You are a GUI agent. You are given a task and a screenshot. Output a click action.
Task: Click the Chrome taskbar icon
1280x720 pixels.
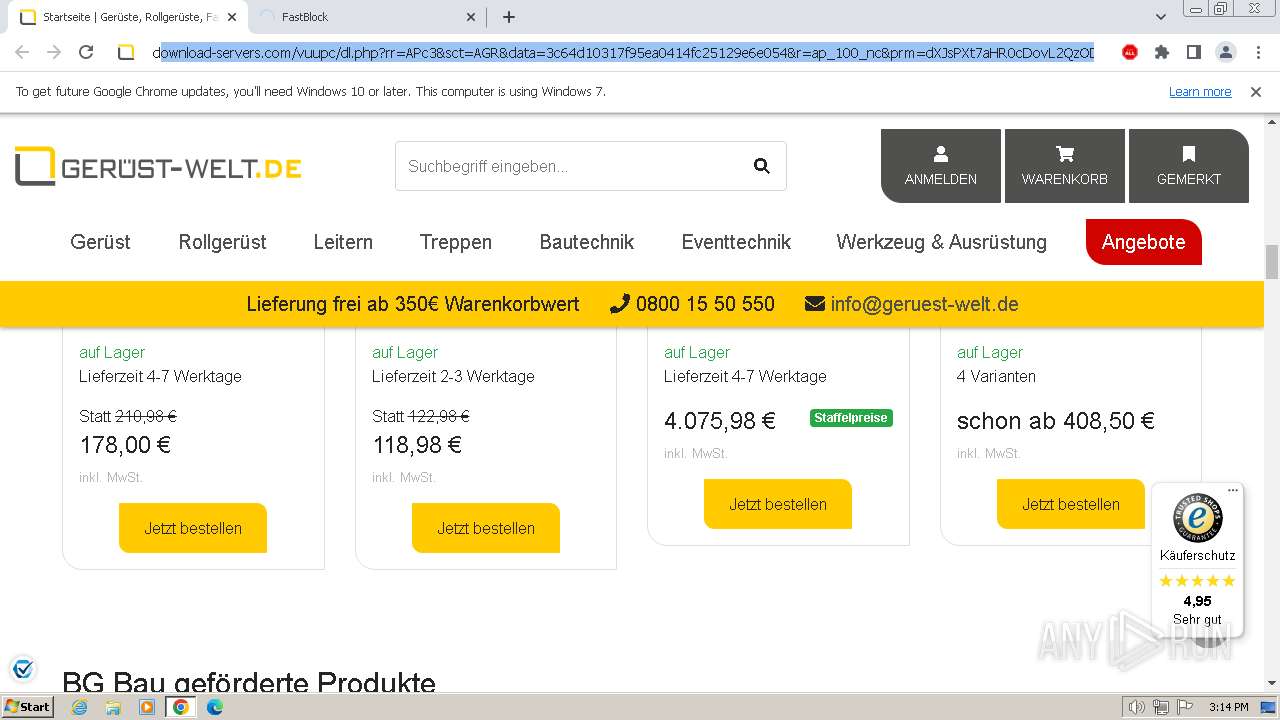[x=181, y=707]
